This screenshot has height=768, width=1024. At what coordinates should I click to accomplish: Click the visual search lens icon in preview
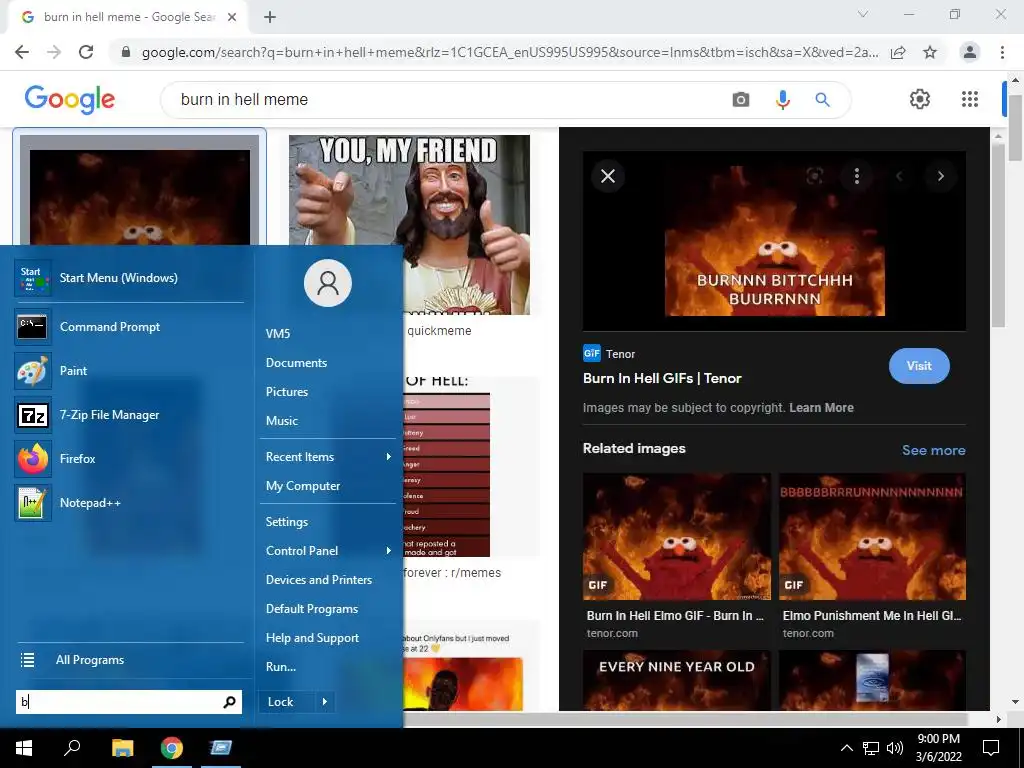pos(814,176)
